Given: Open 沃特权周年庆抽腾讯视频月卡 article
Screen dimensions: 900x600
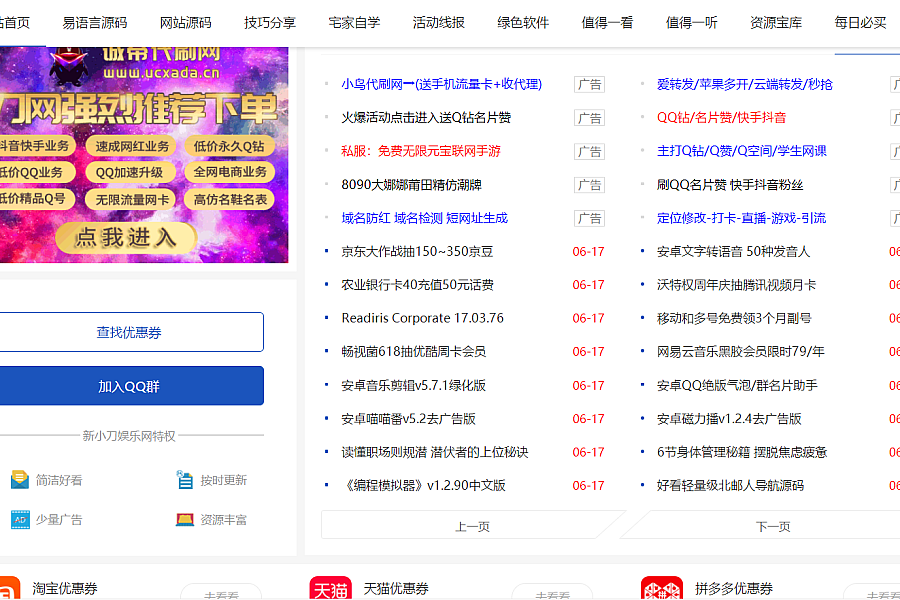Looking at the screenshot, I should pos(736,284).
